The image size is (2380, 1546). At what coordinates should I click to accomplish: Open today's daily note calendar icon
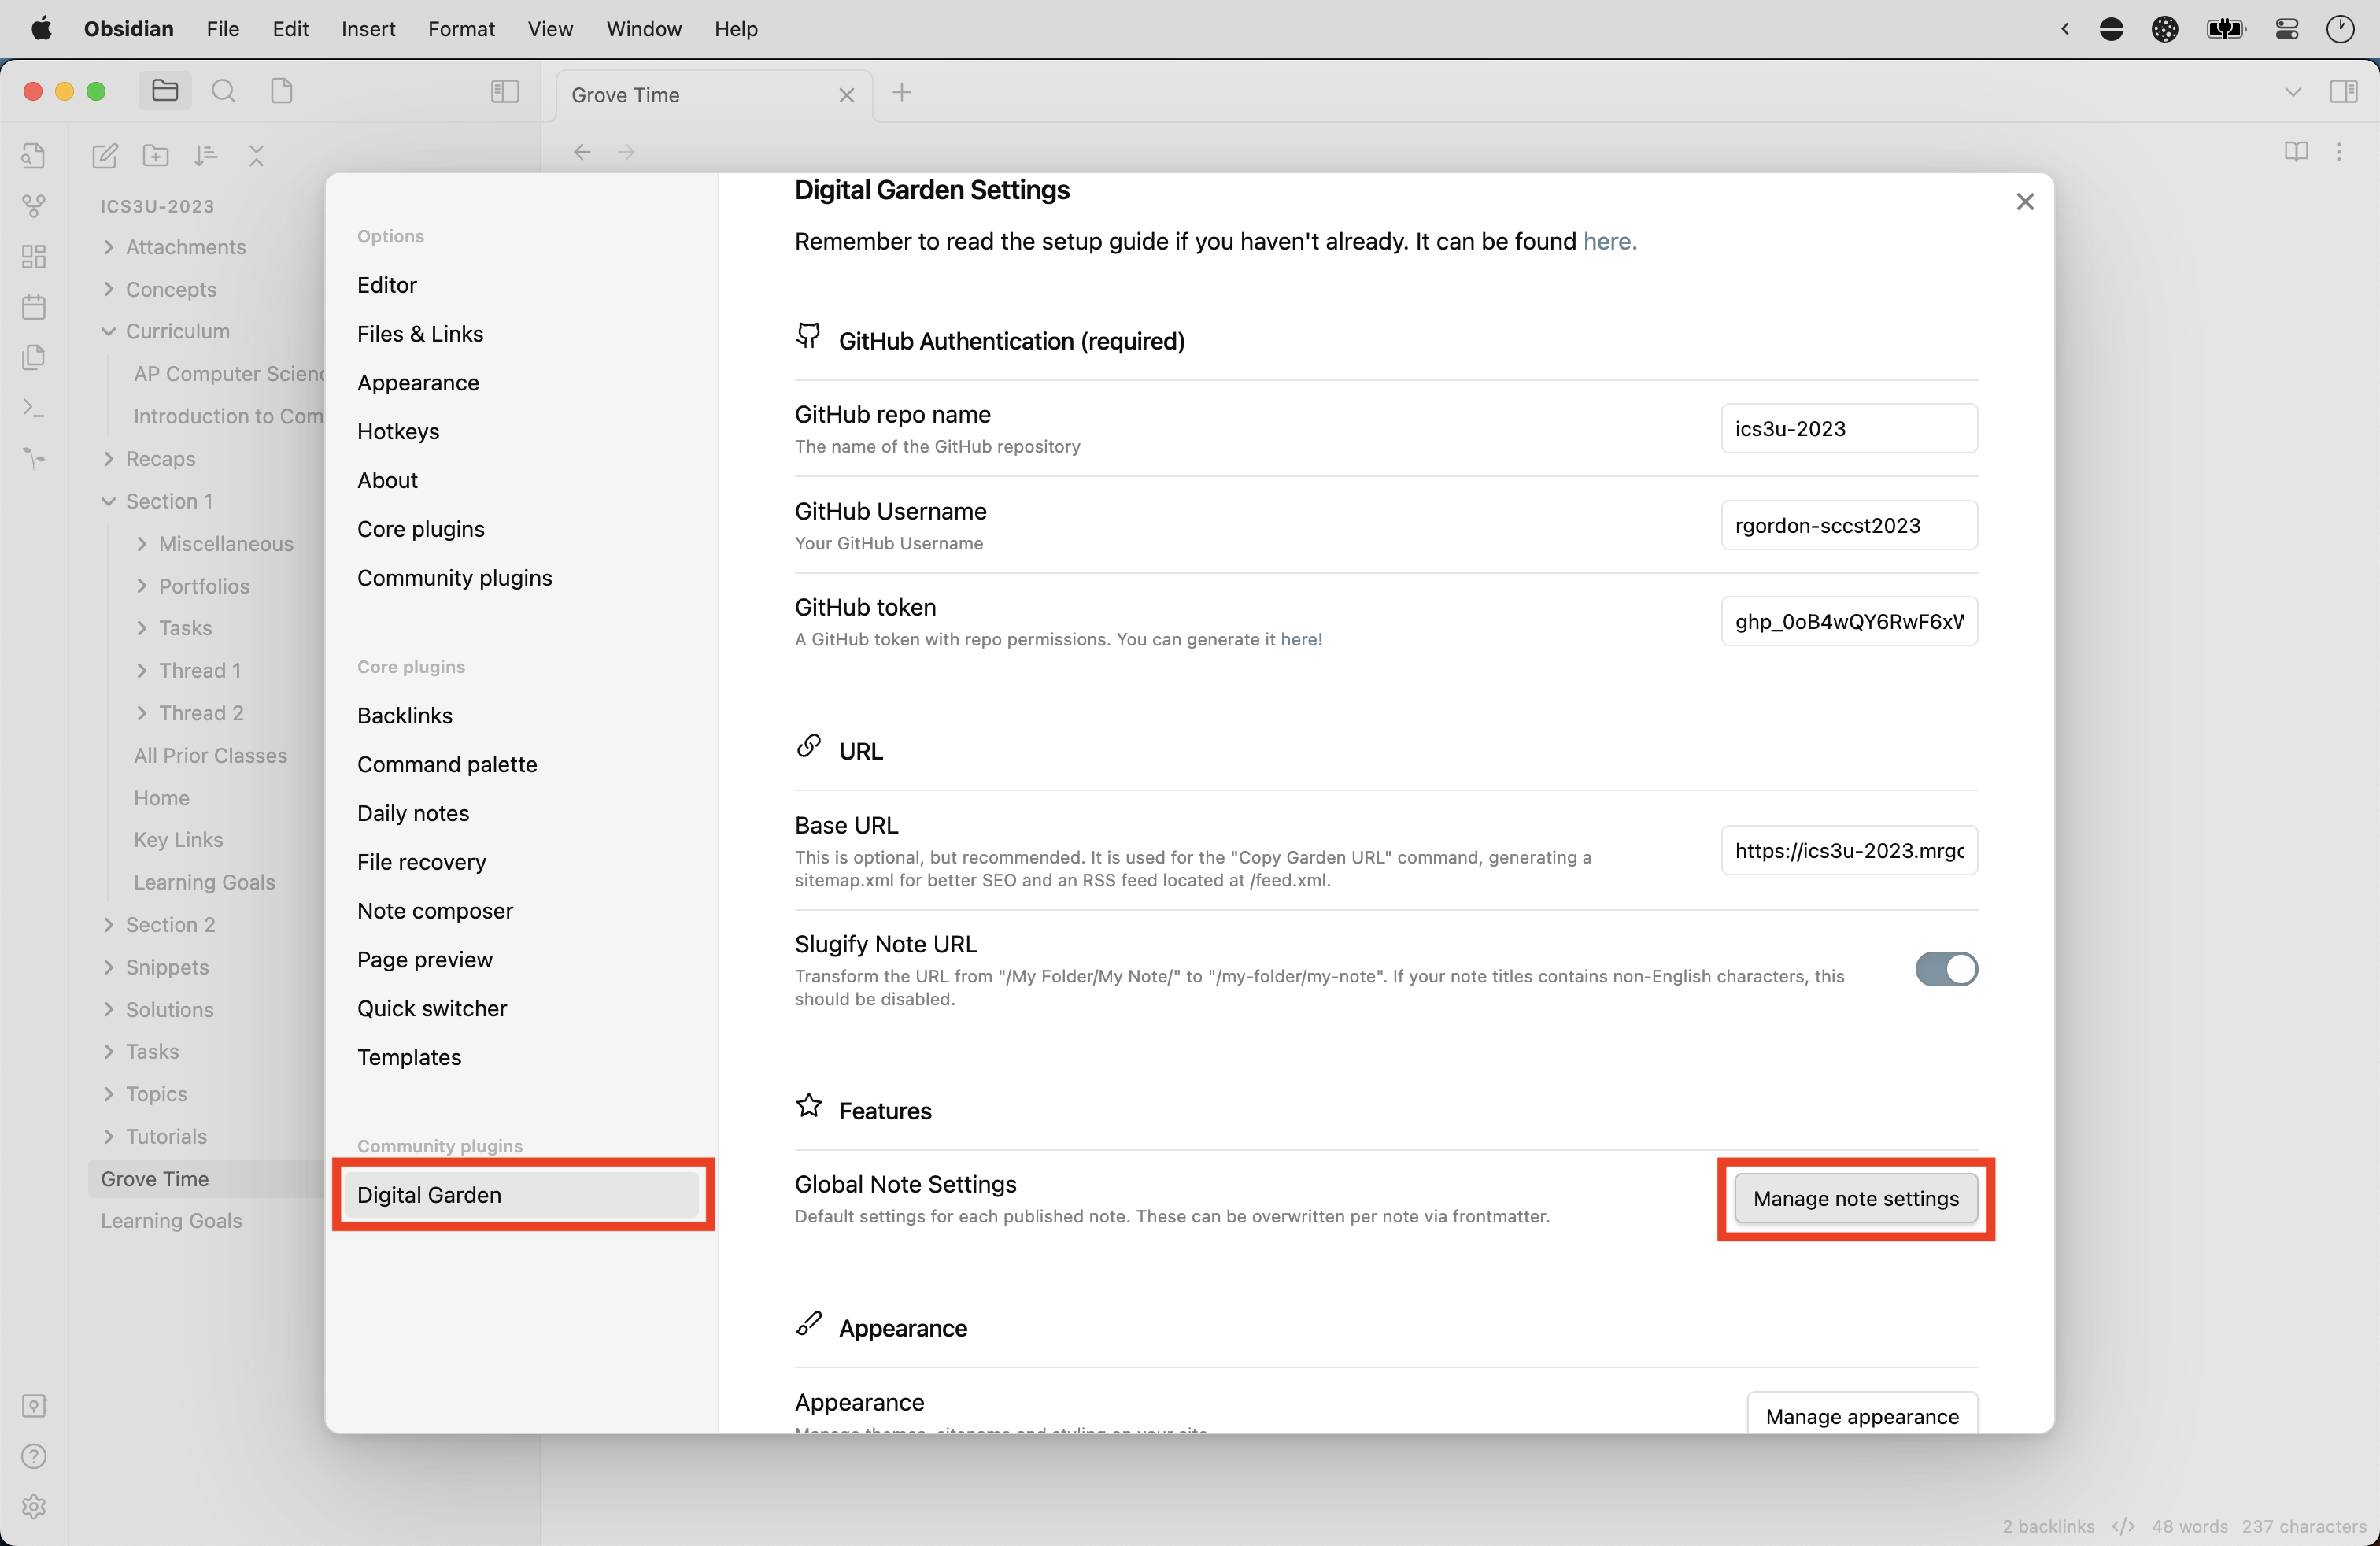(33, 306)
